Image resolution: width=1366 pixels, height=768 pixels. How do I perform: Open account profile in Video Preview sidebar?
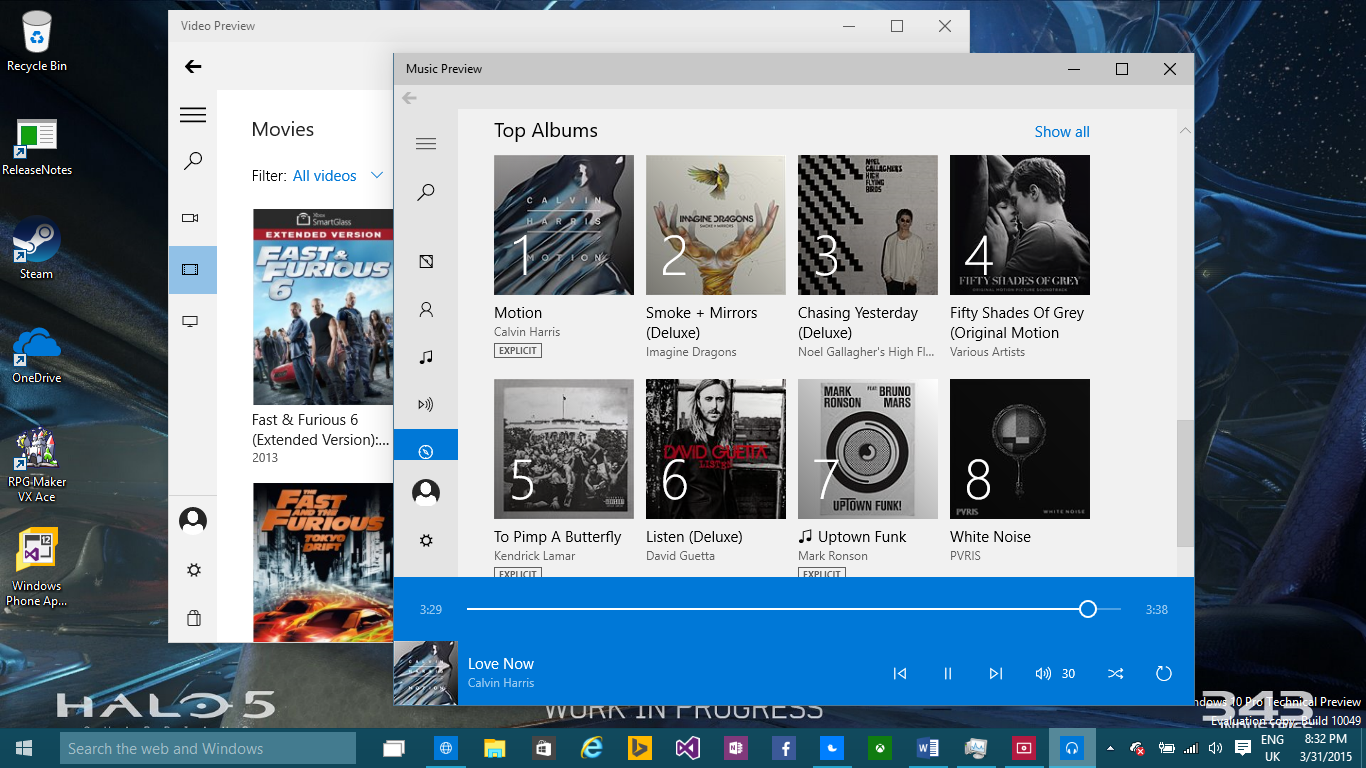pos(193,521)
